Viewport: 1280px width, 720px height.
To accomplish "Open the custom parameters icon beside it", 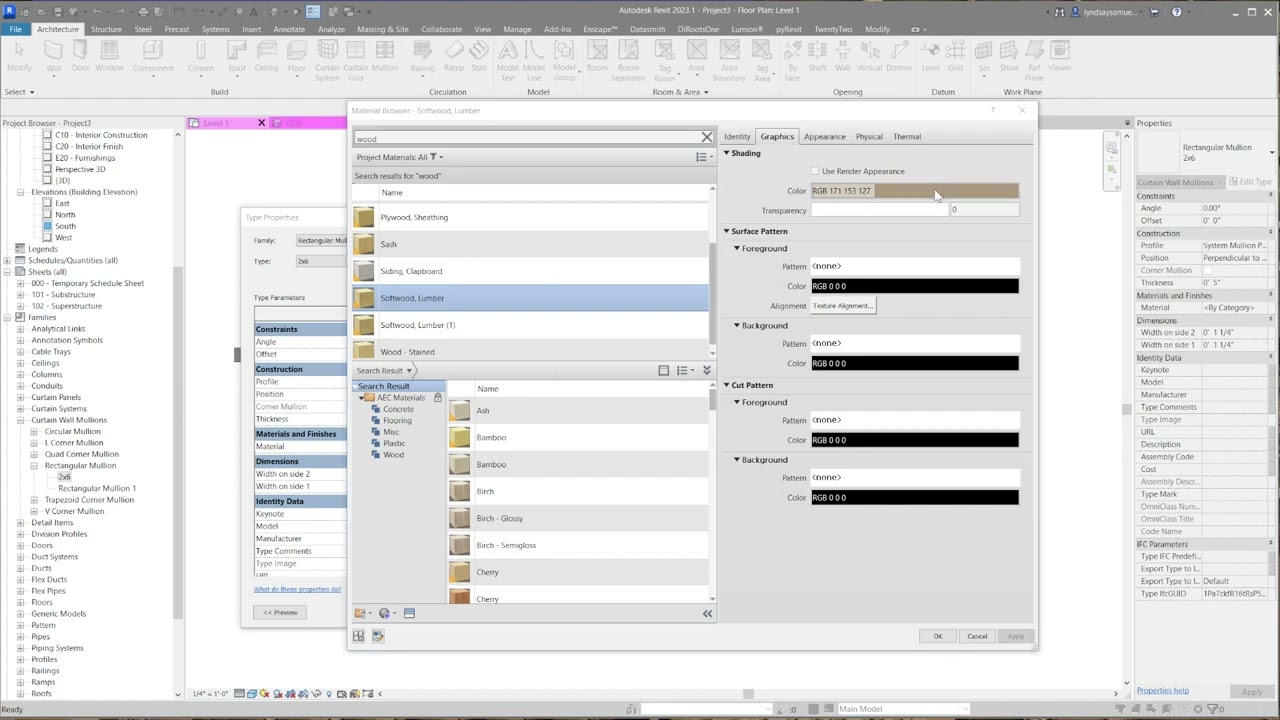I will tap(378, 636).
